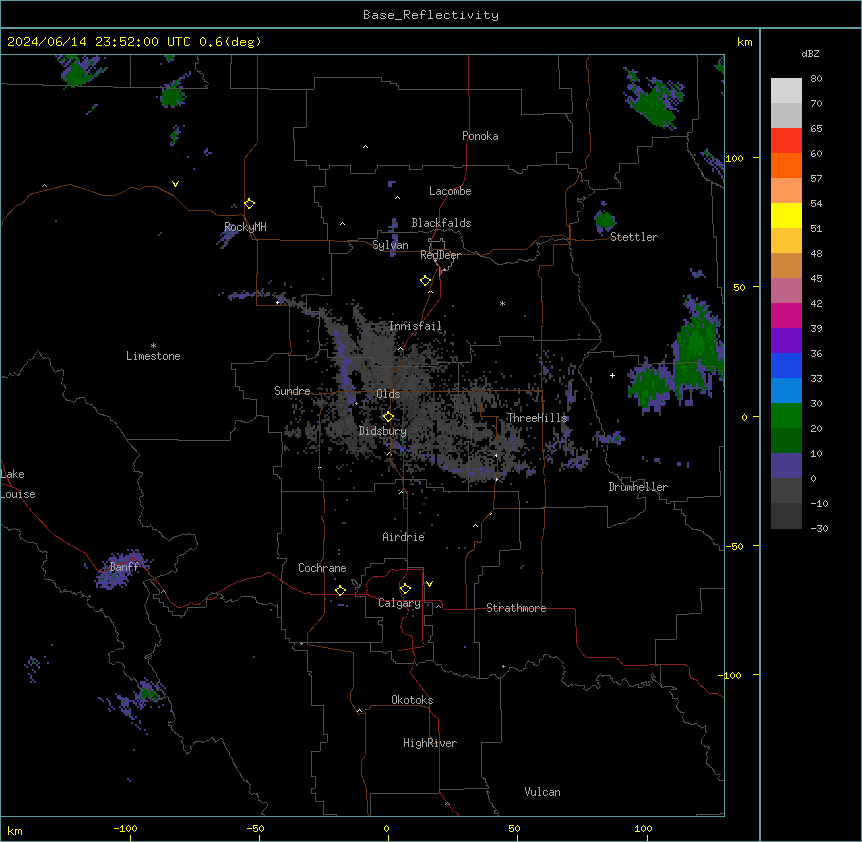
Task: Click the yellow station marker south of RedDeer
Action: 425,281
